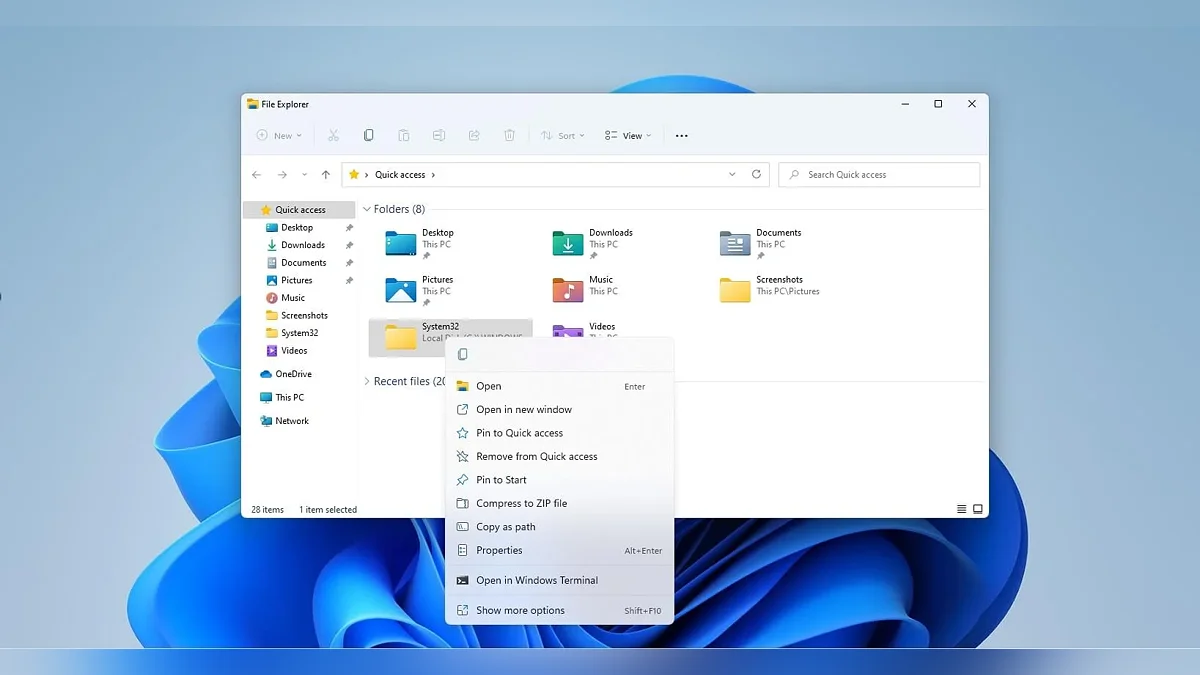Select Quick access in sidebar
This screenshot has height=675, width=1200.
(x=300, y=210)
